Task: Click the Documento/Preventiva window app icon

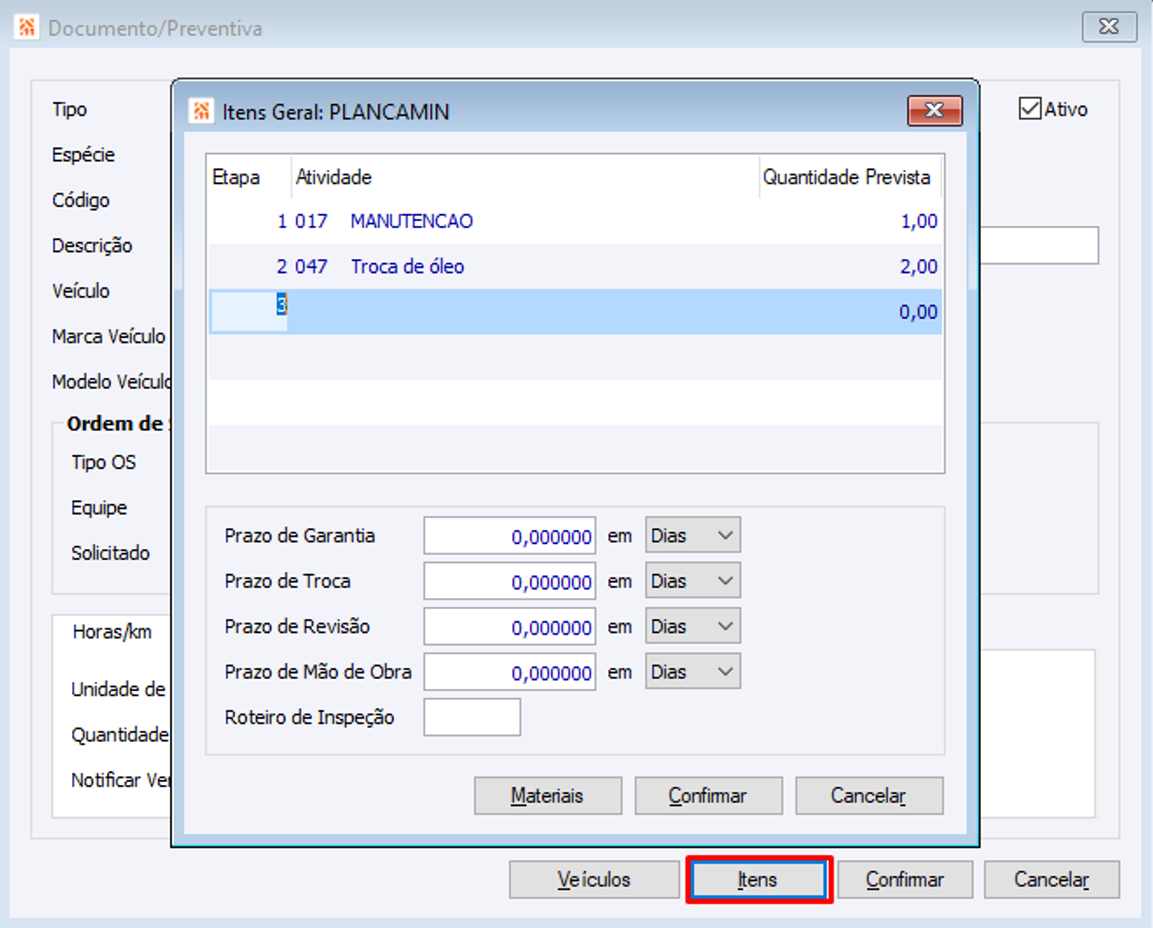Action: point(27,28)
